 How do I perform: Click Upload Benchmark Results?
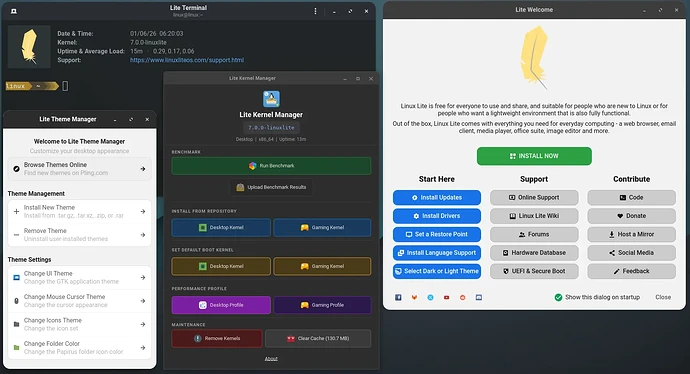pyautogui.click(x=271, y=187)
